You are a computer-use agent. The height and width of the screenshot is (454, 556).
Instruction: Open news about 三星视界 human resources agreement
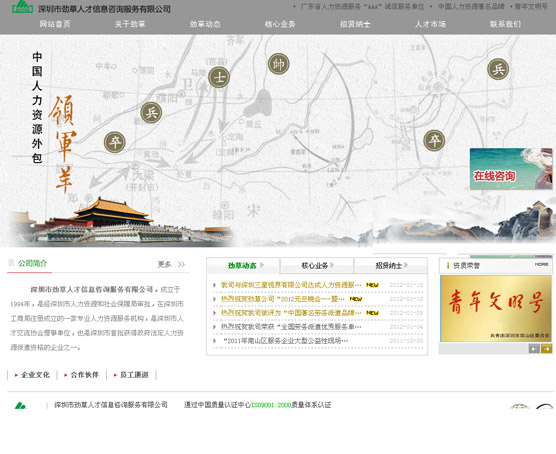pos(291,285)
